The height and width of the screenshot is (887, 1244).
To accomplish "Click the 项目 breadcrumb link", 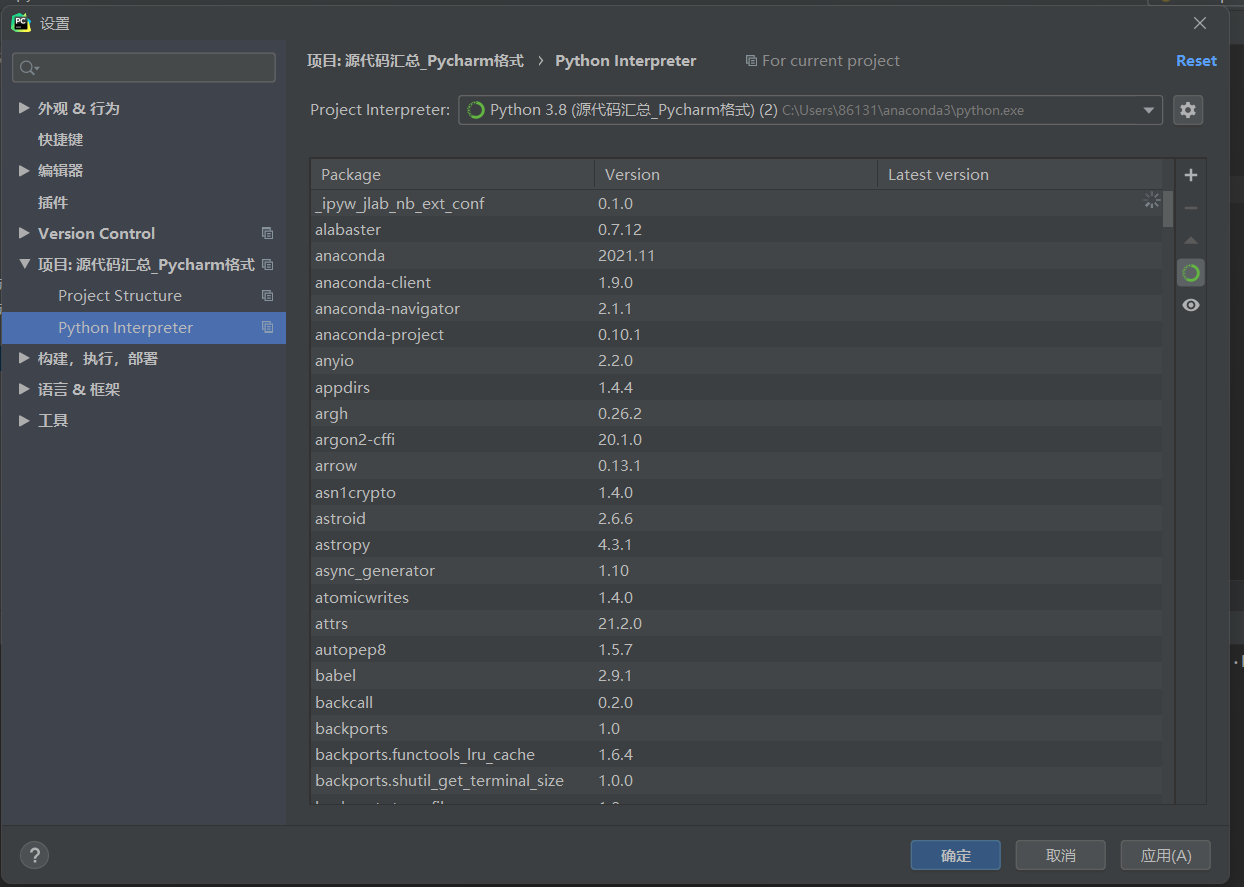I will (x=415, y=61).
